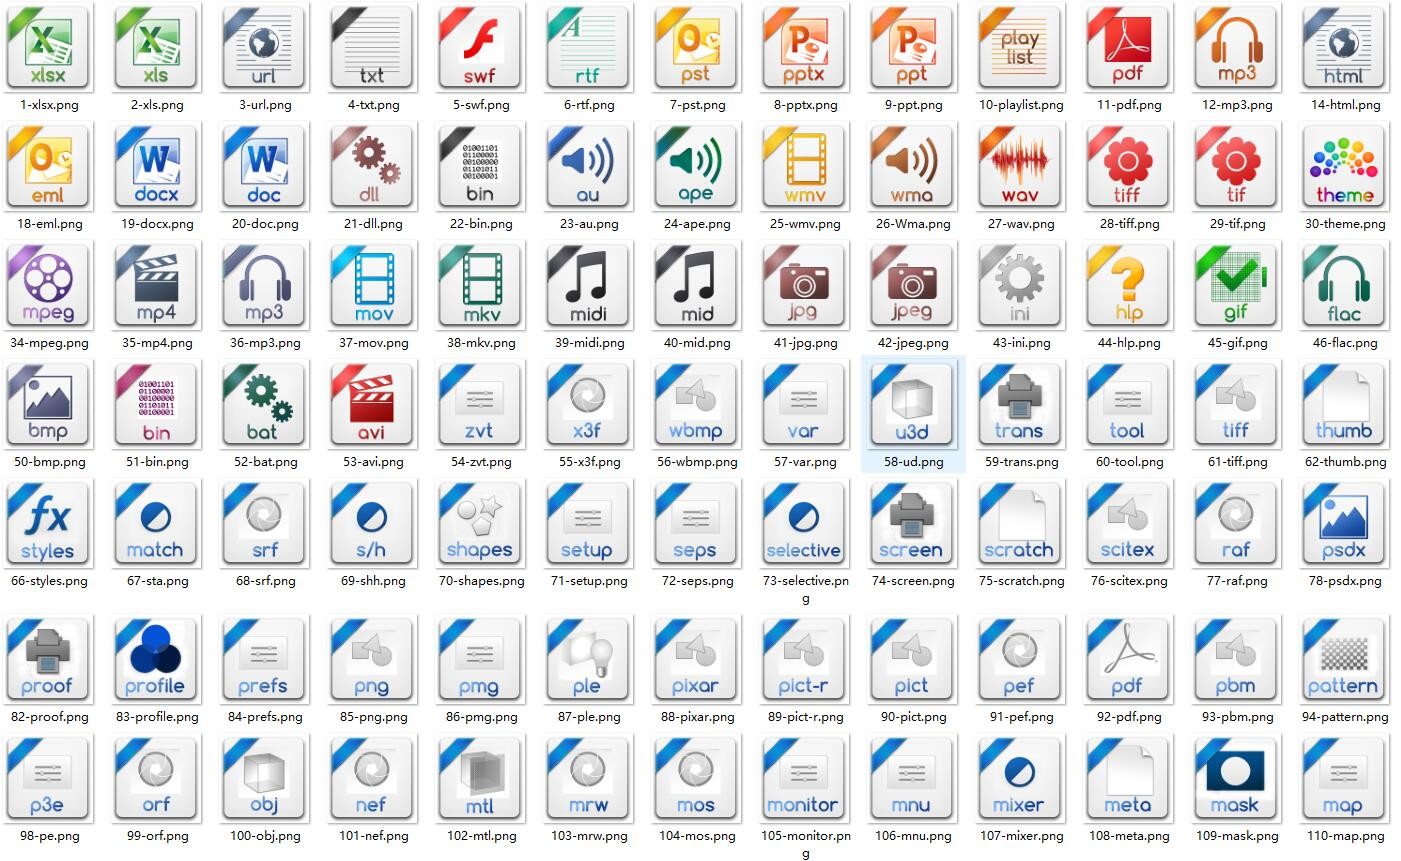Viewport: 1401px width, 861px height.
Task: Click the file name 42-jpeg.png
Action: 913,343
